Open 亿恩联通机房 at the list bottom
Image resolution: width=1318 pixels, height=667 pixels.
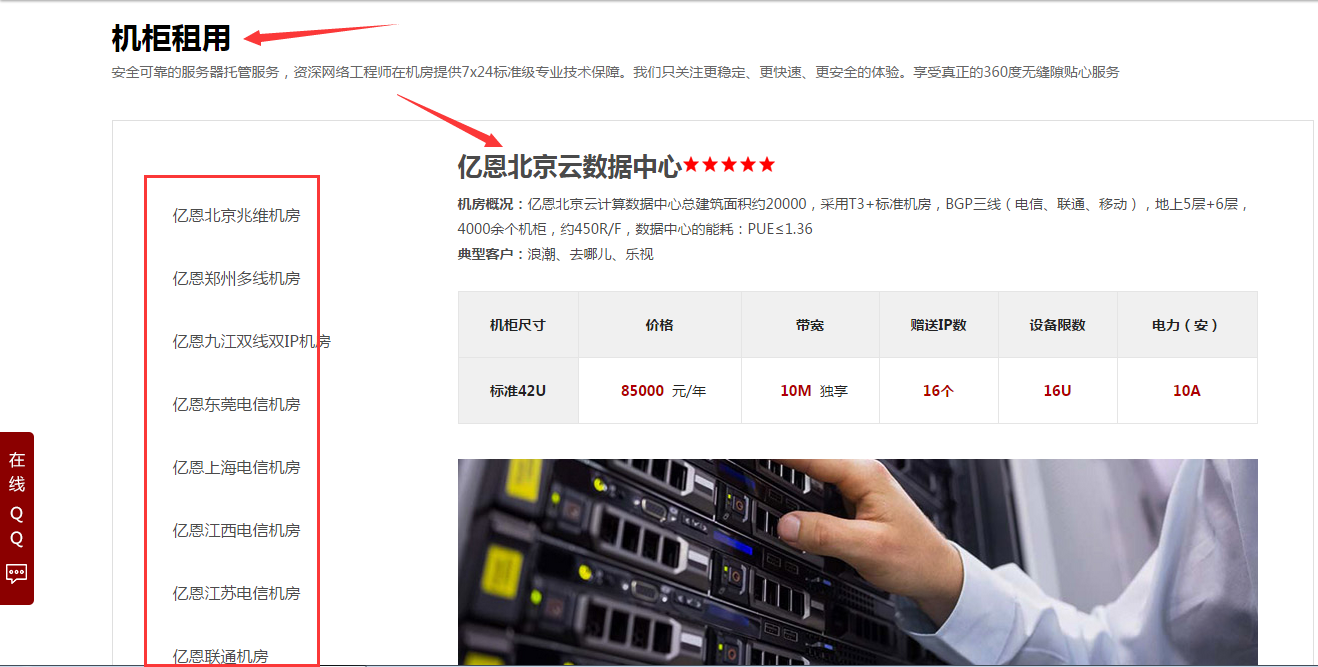[220, 656]
